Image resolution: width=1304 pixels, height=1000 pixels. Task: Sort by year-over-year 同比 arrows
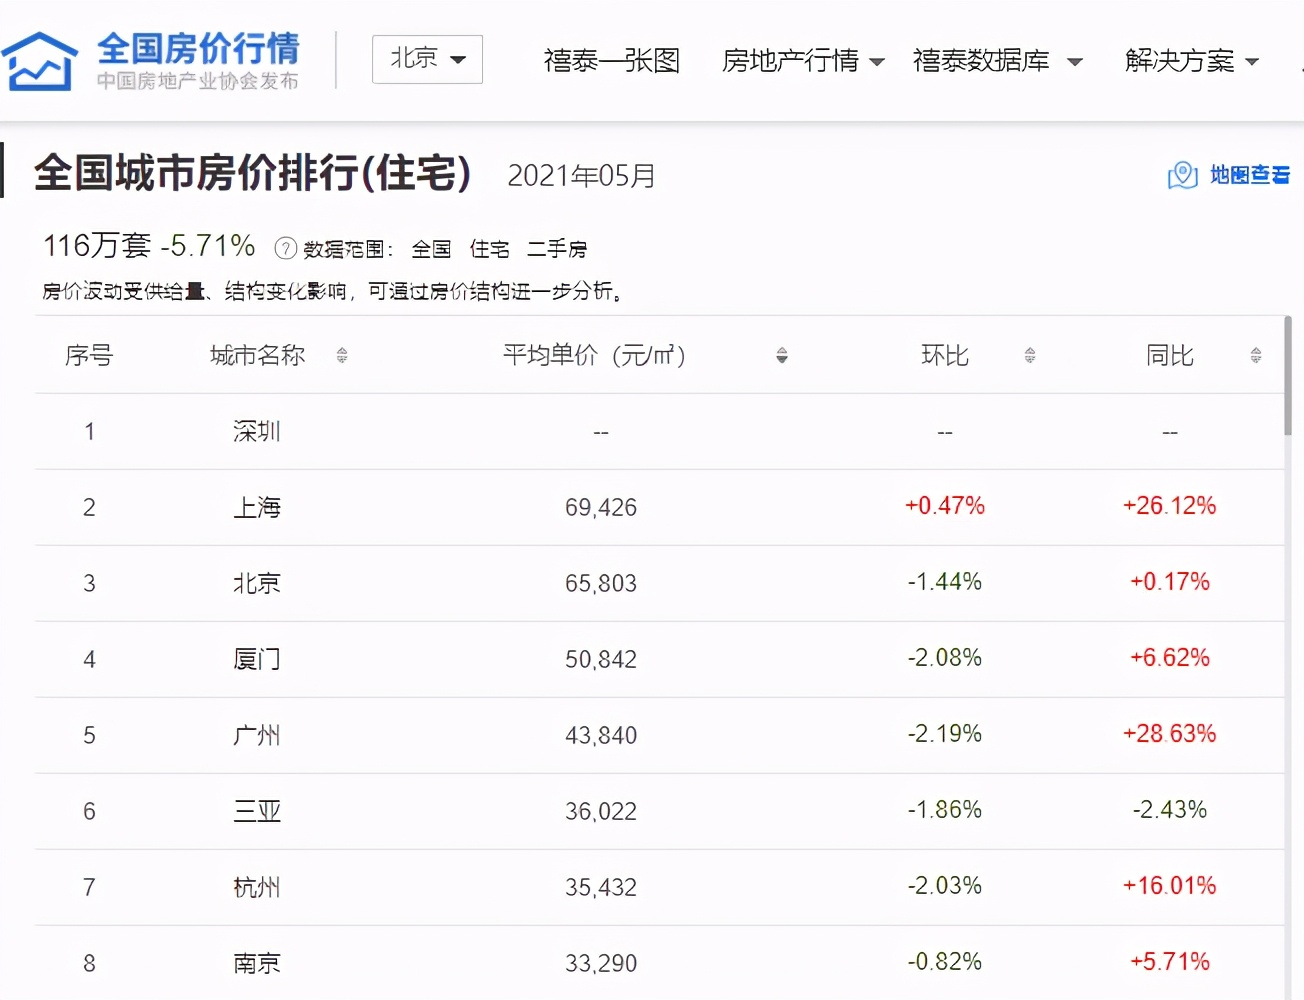point(1256,355)
